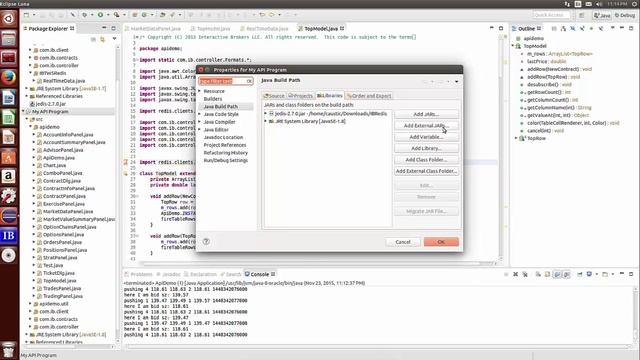Toggle Scroll Lock in the Console toolbar
This screenshot has height=360, width=640.
[547, 274]
